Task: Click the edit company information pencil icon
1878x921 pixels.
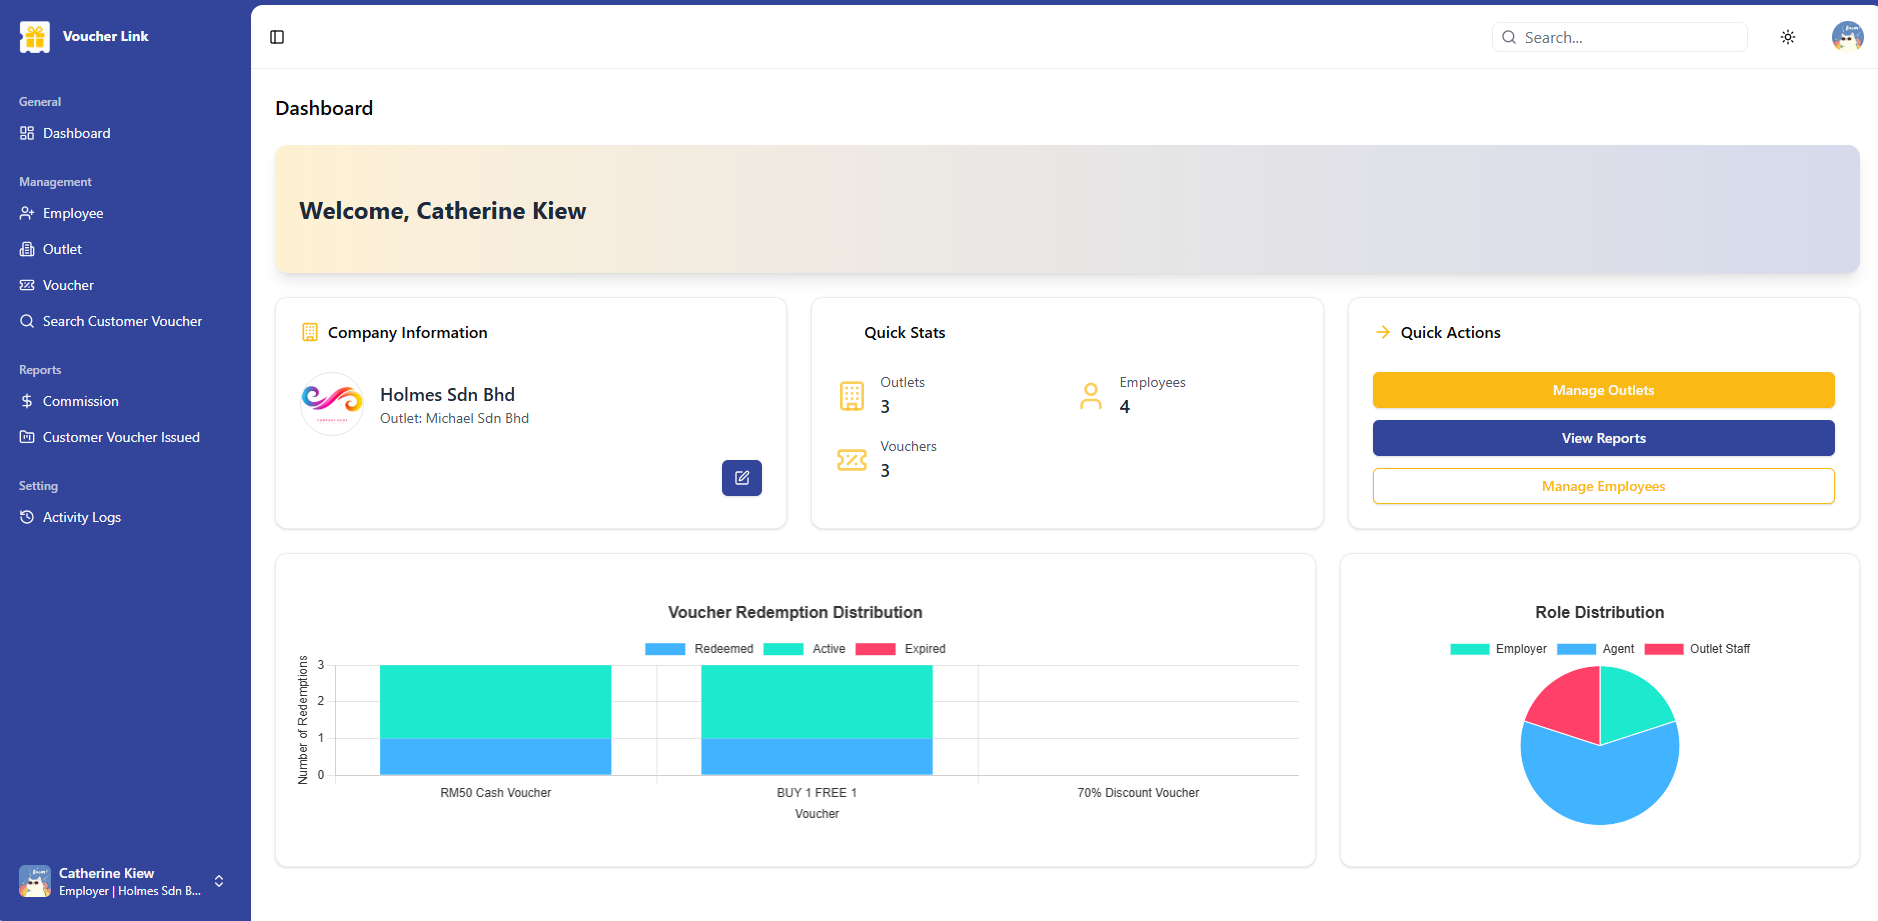Action: [x=741, y=478]
